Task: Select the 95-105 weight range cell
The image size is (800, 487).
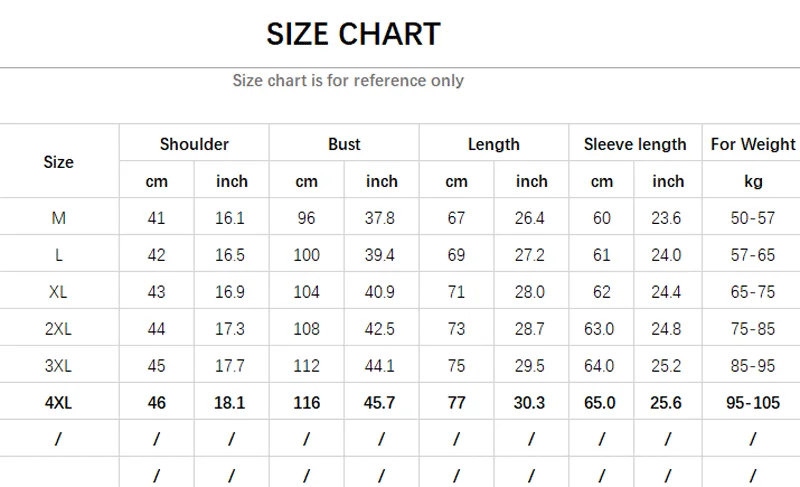Action: pos(752,403)
